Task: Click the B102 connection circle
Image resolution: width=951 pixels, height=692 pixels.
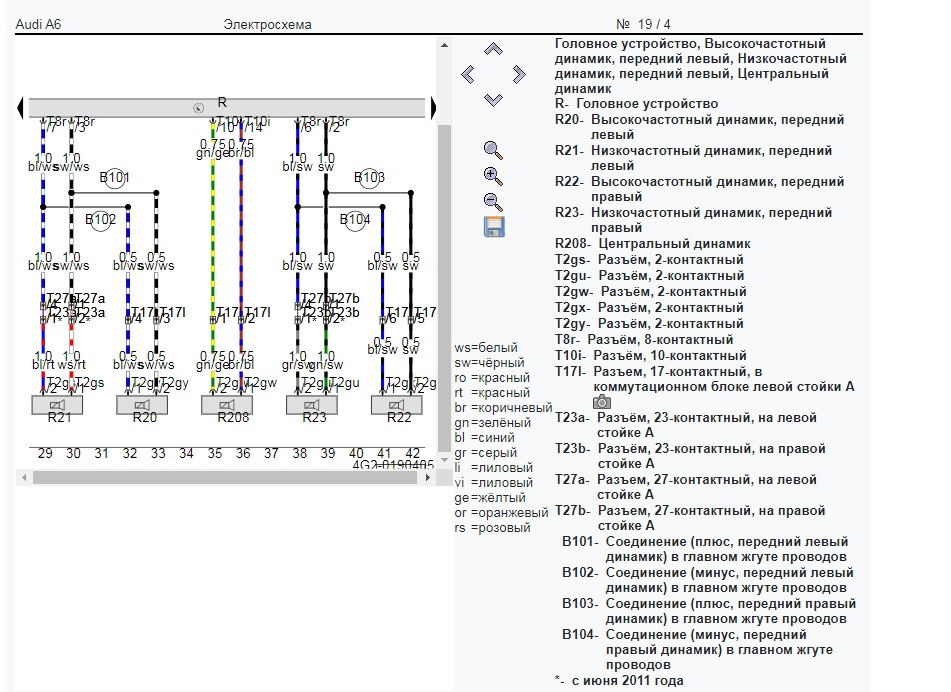Action: click(100, 219)
